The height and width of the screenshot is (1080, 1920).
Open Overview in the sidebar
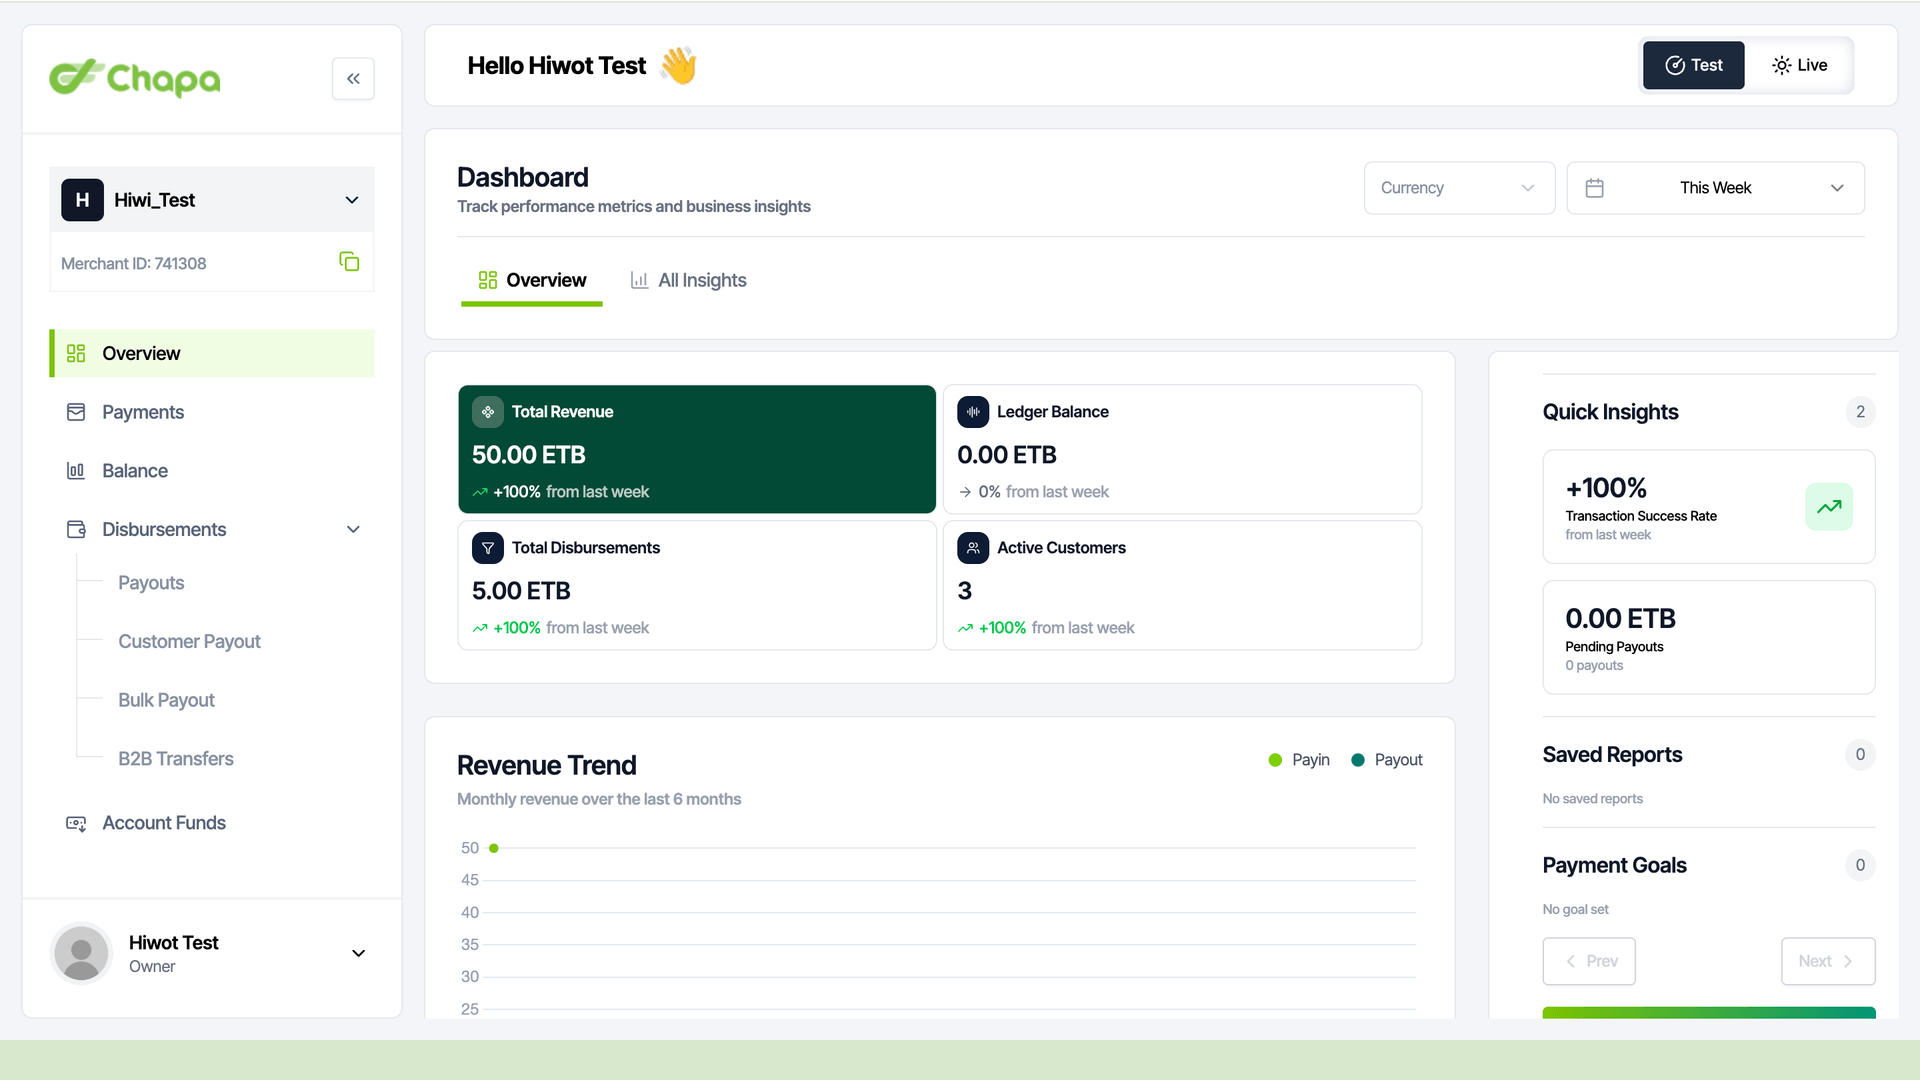(212, 353)
